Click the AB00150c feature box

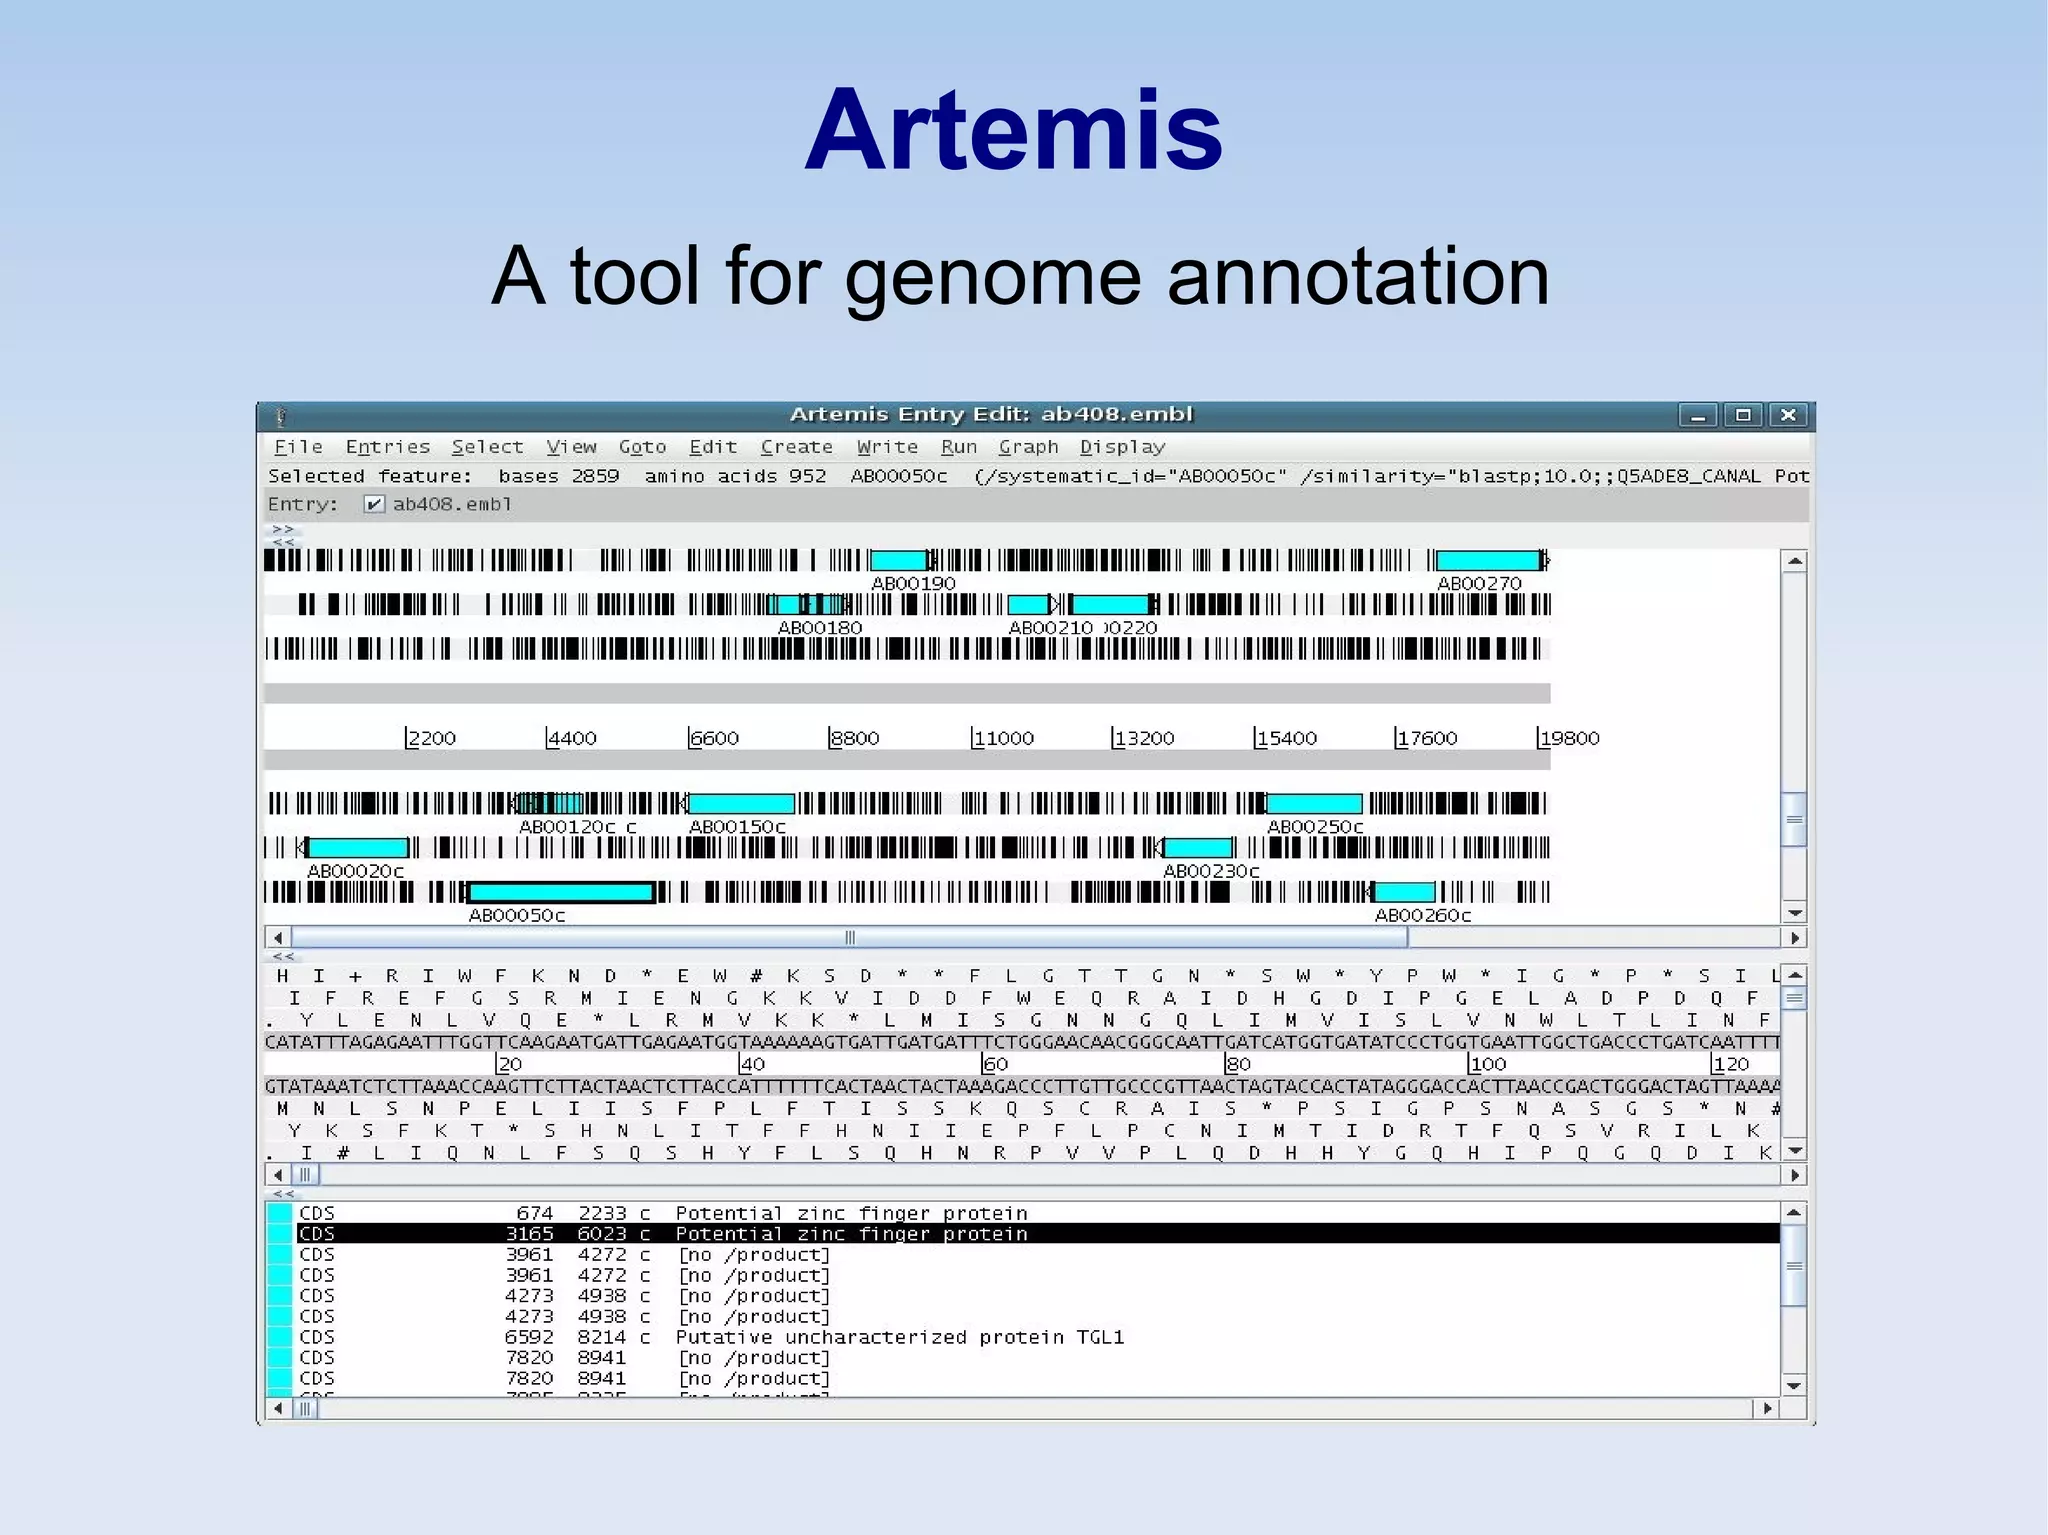click(x=741, y=804)
